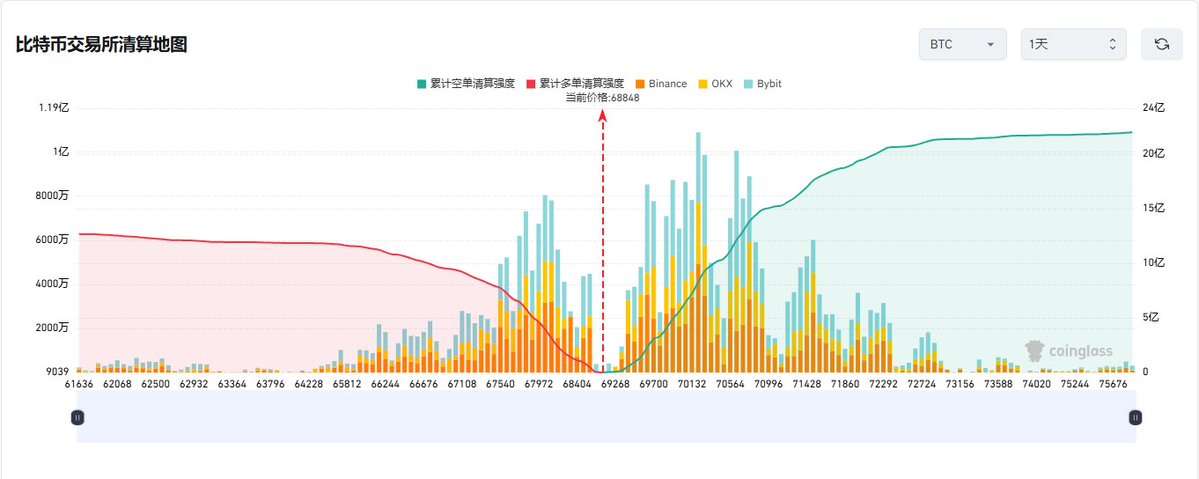
Task: Open the 1天 time range selector
Action: tap(1074, 44)
